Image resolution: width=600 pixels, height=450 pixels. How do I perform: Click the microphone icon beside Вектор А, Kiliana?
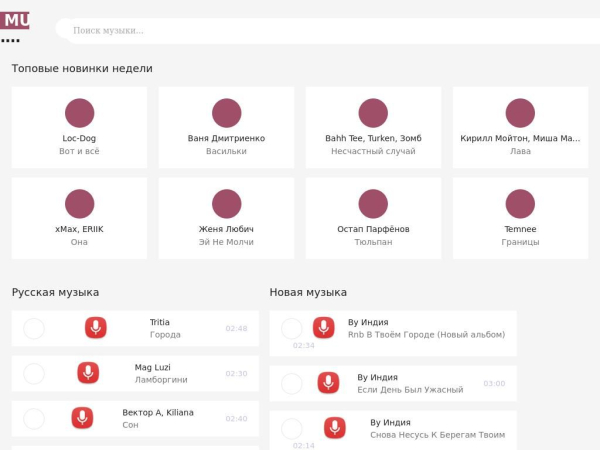(x=82, y=418)
